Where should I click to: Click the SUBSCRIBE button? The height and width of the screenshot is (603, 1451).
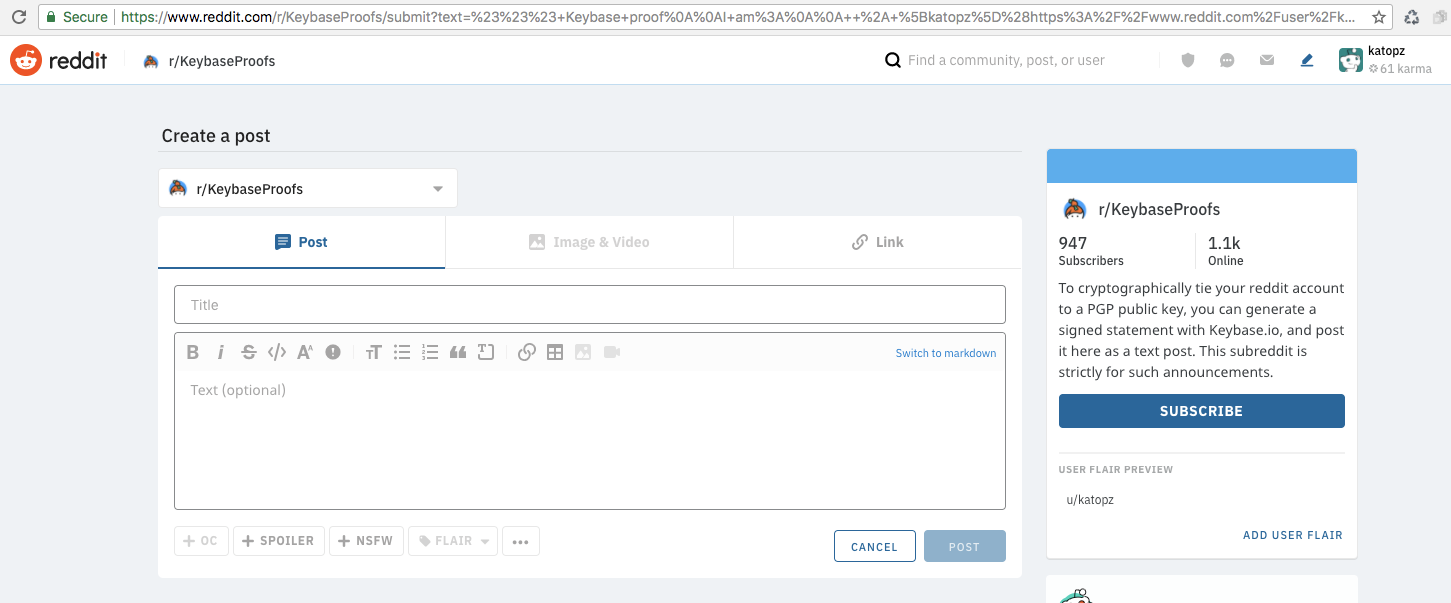(x=1202, y=411)
